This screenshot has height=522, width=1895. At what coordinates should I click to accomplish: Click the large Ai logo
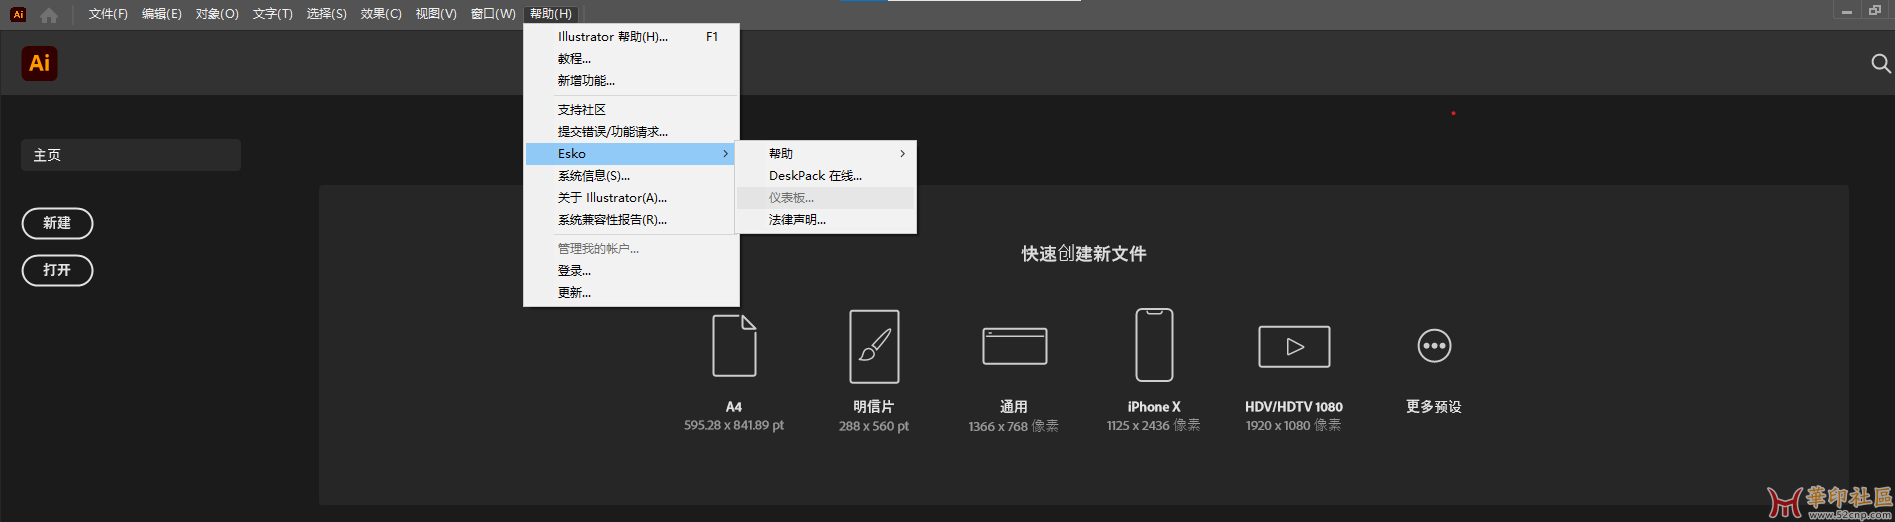click(x=39, y=63)
